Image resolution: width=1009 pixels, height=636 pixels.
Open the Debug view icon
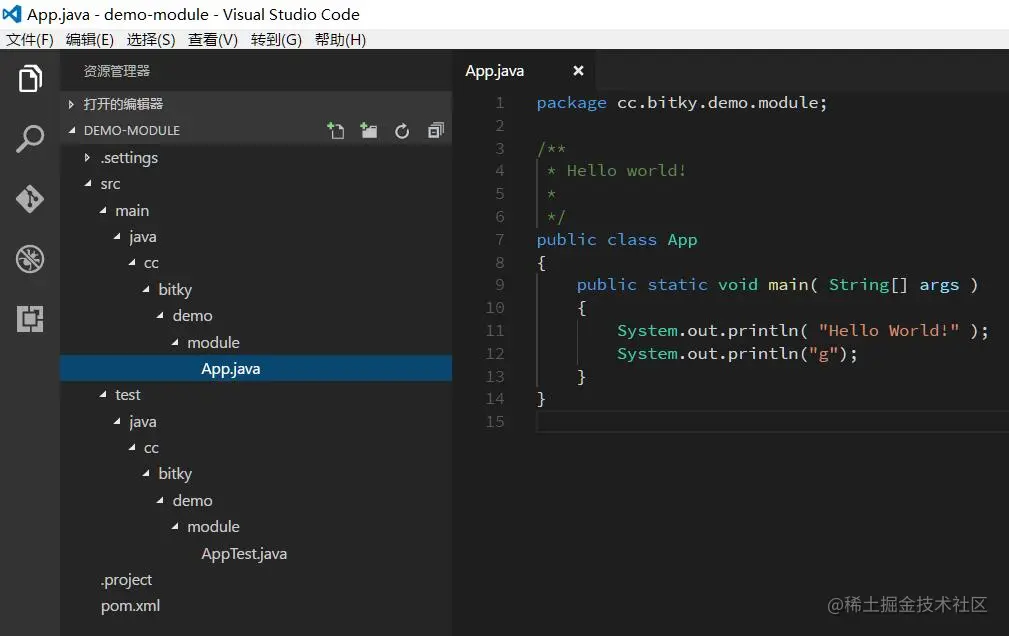(30, 259)
